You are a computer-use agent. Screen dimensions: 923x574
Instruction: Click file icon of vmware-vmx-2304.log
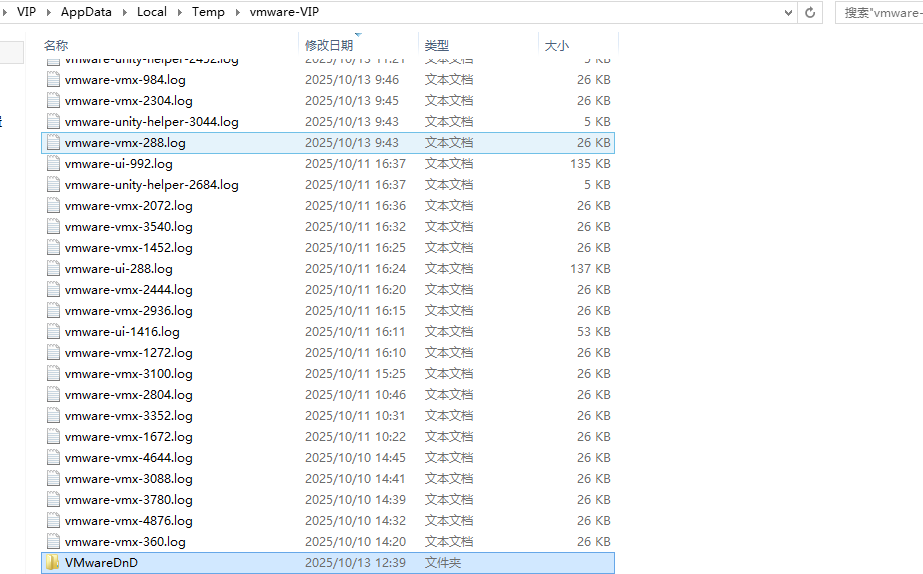tap(53, 101)
